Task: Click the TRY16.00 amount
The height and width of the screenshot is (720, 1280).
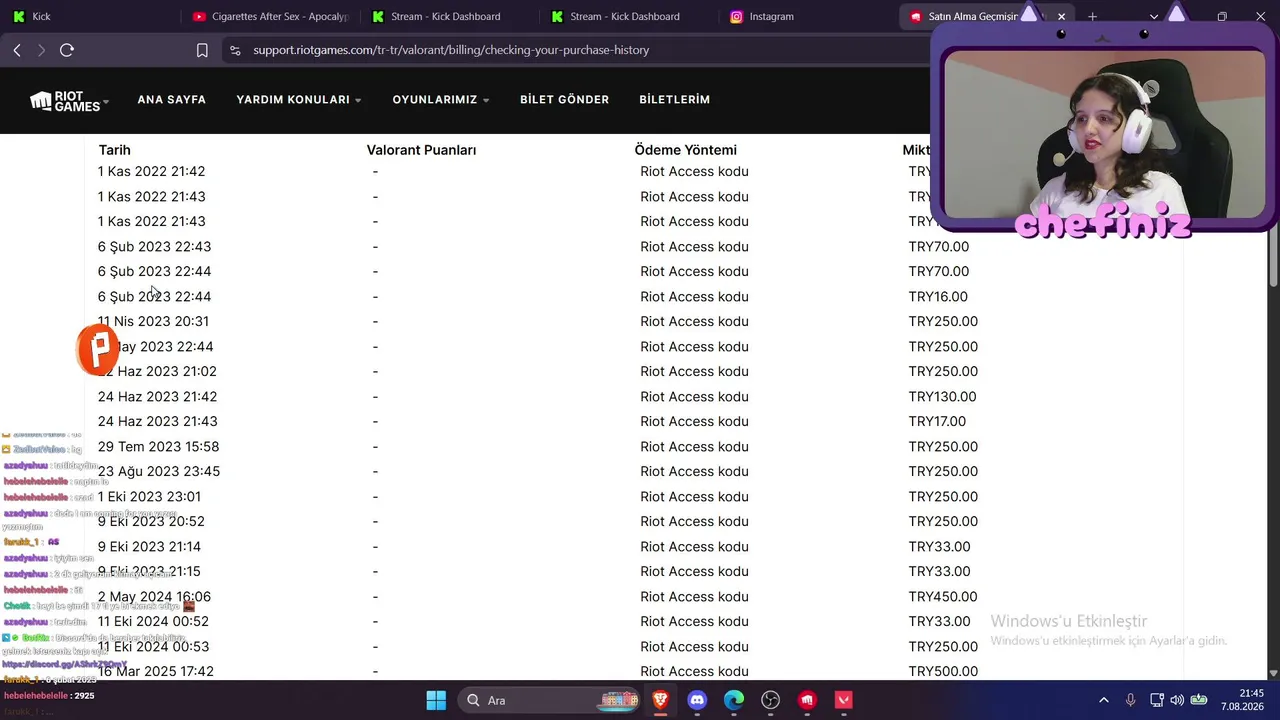Action: pos(938,296)
